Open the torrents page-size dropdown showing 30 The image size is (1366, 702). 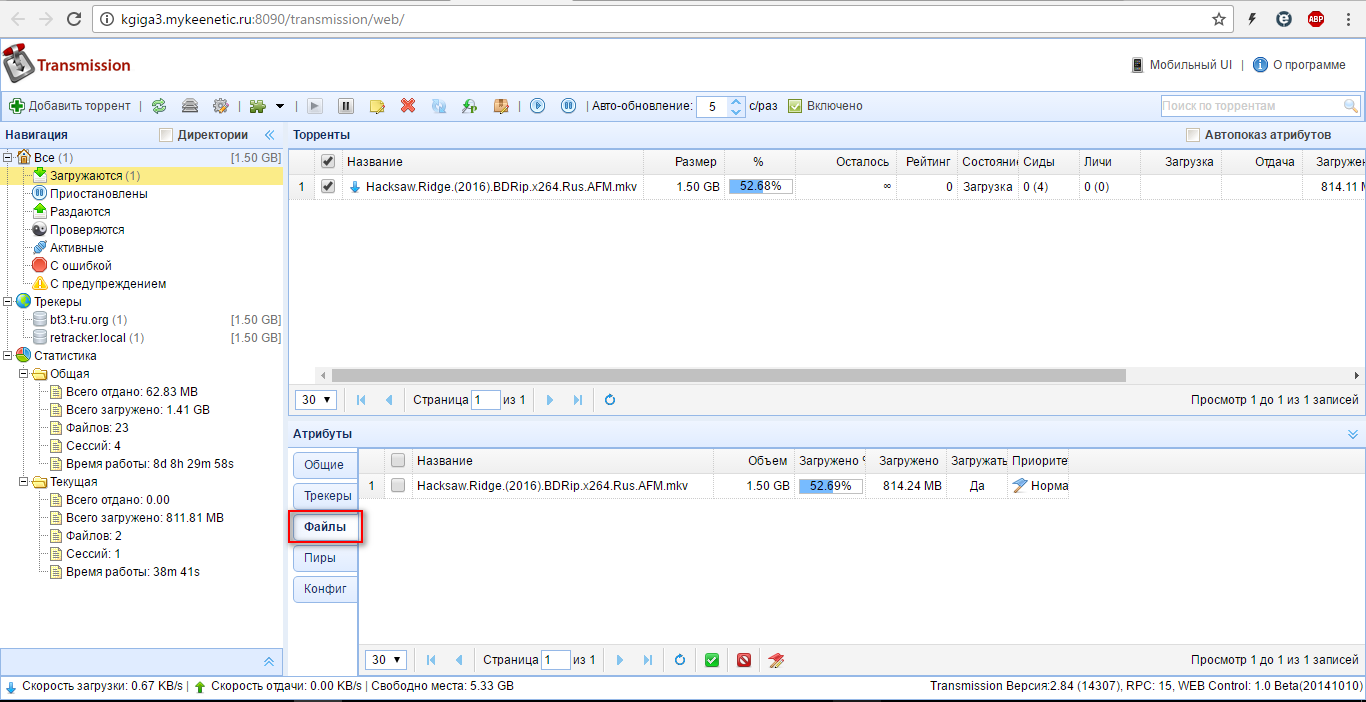[316, 400]
